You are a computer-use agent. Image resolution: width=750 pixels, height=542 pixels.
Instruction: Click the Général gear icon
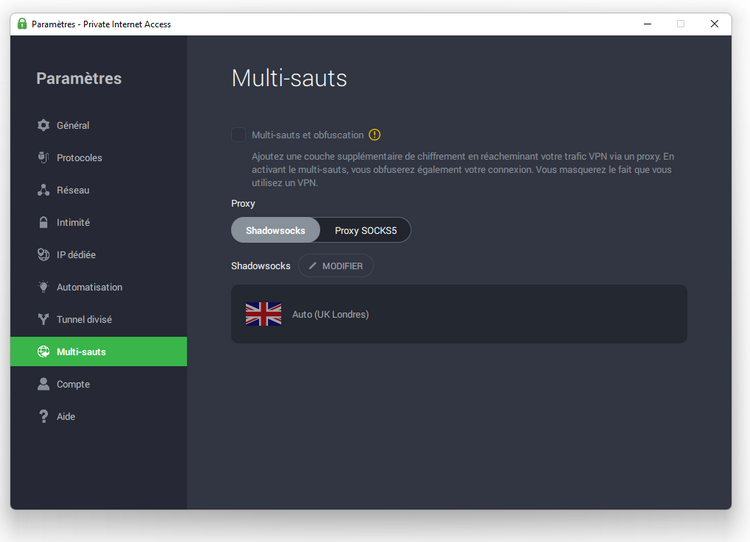44,125
